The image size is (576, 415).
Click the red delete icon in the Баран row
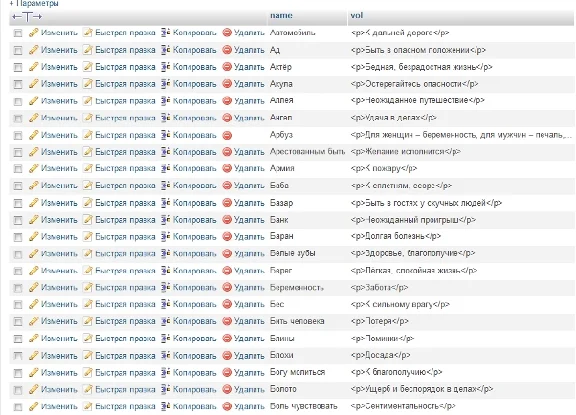[x=227, y=237]
